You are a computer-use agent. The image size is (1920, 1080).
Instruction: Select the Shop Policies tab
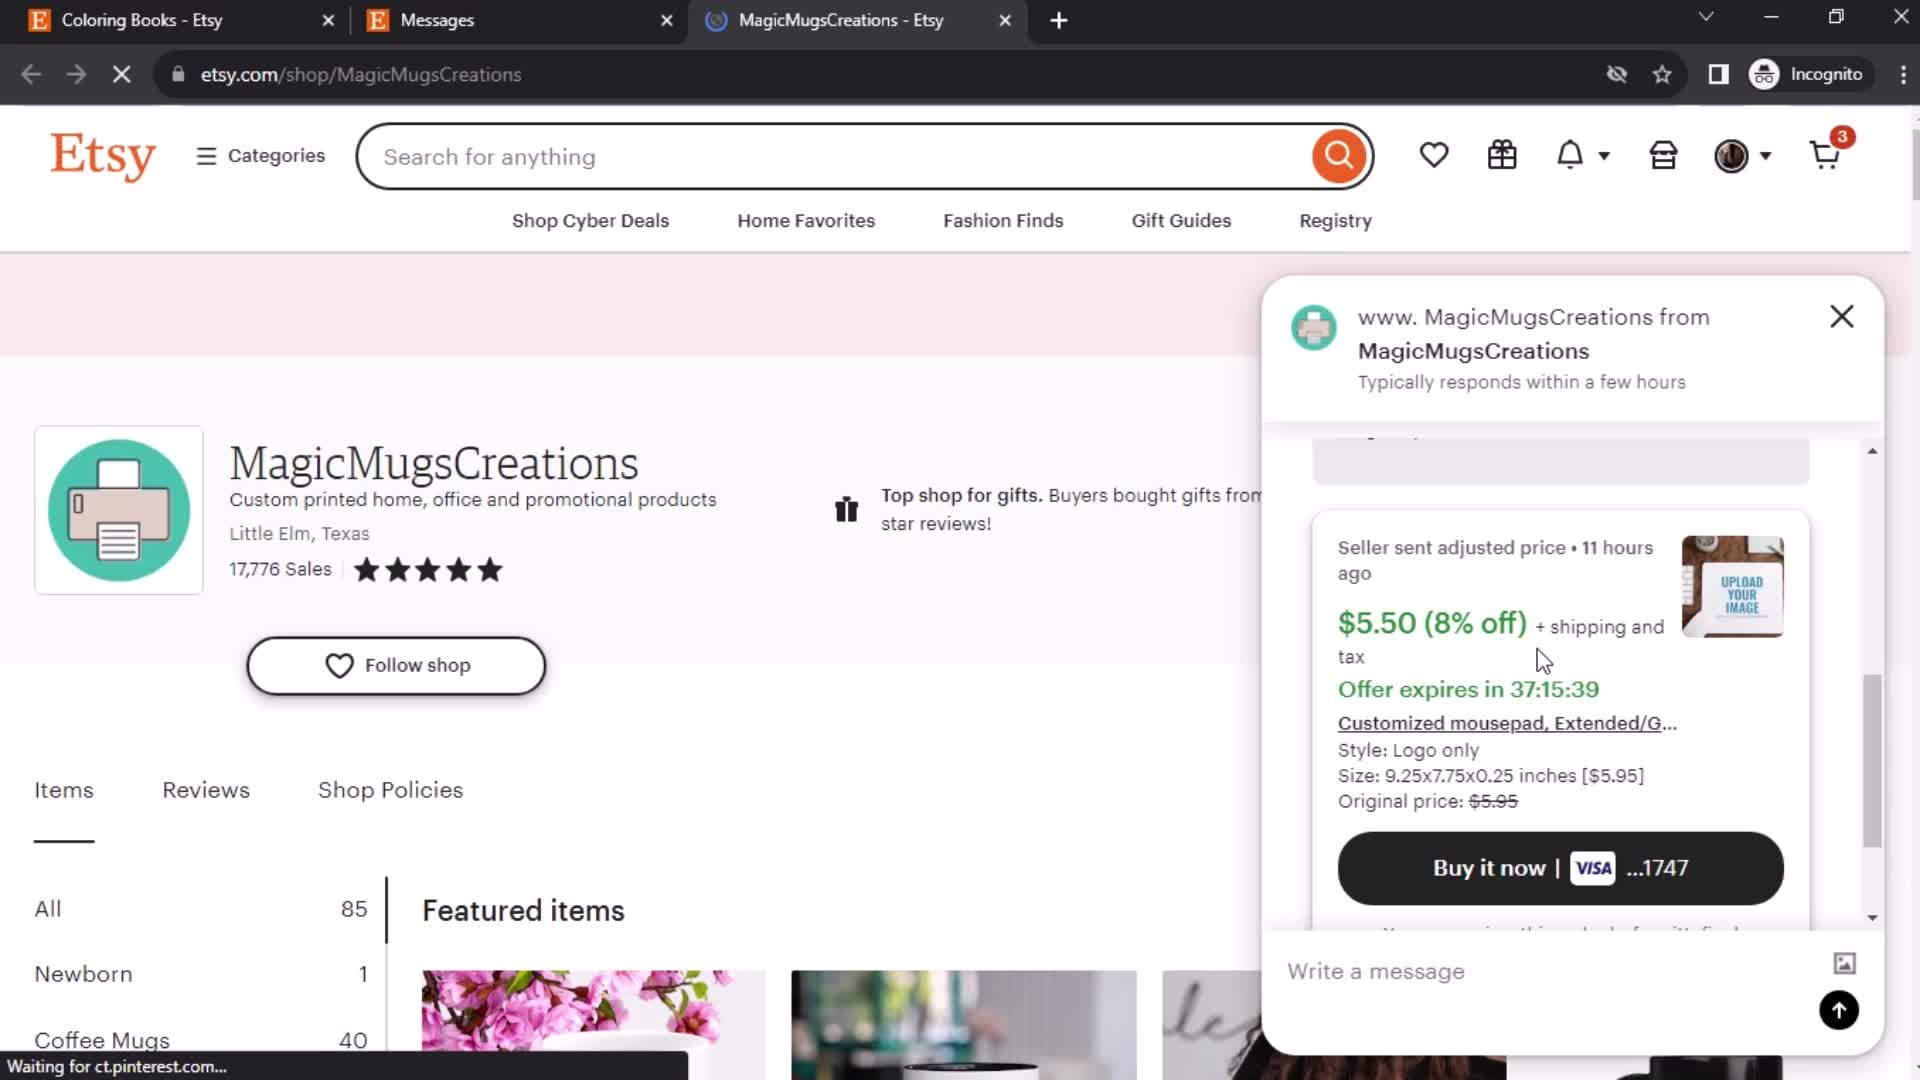(390, 790)
